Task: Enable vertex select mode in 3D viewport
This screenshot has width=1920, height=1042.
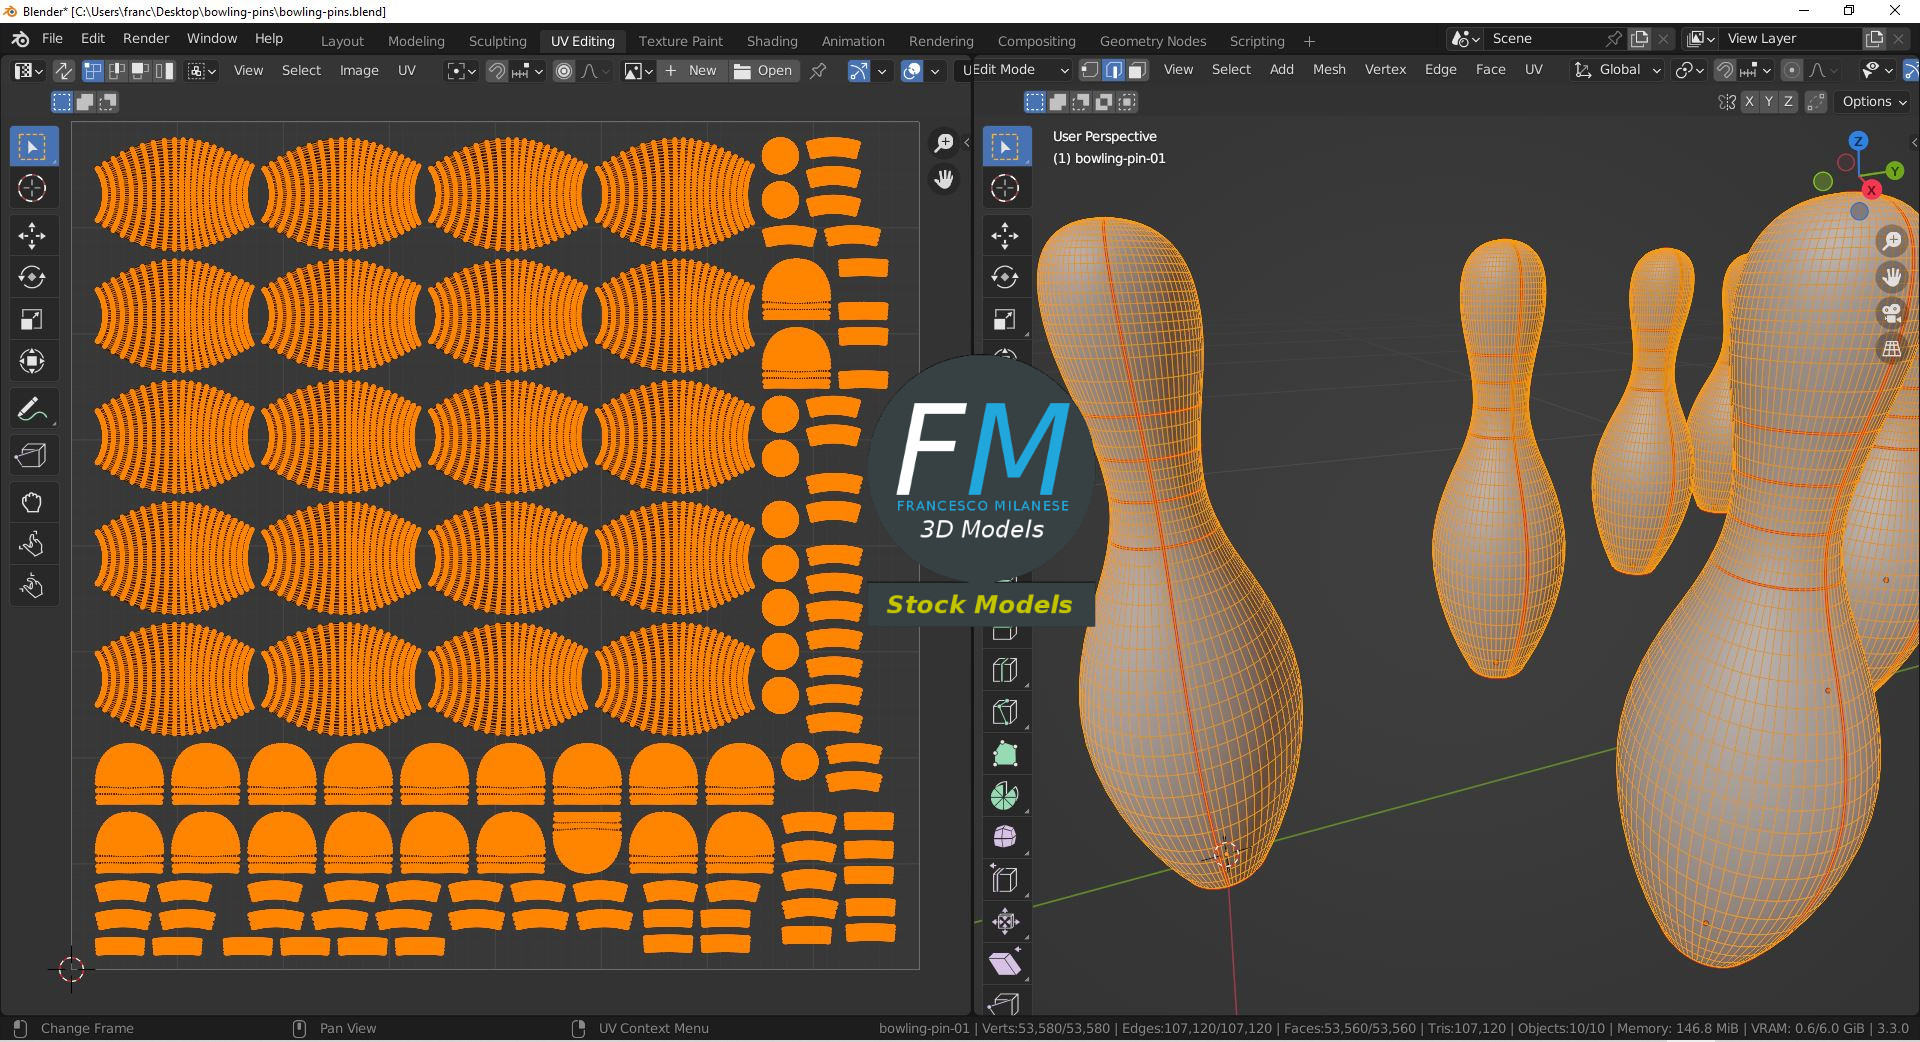Action: point(1090,70)
